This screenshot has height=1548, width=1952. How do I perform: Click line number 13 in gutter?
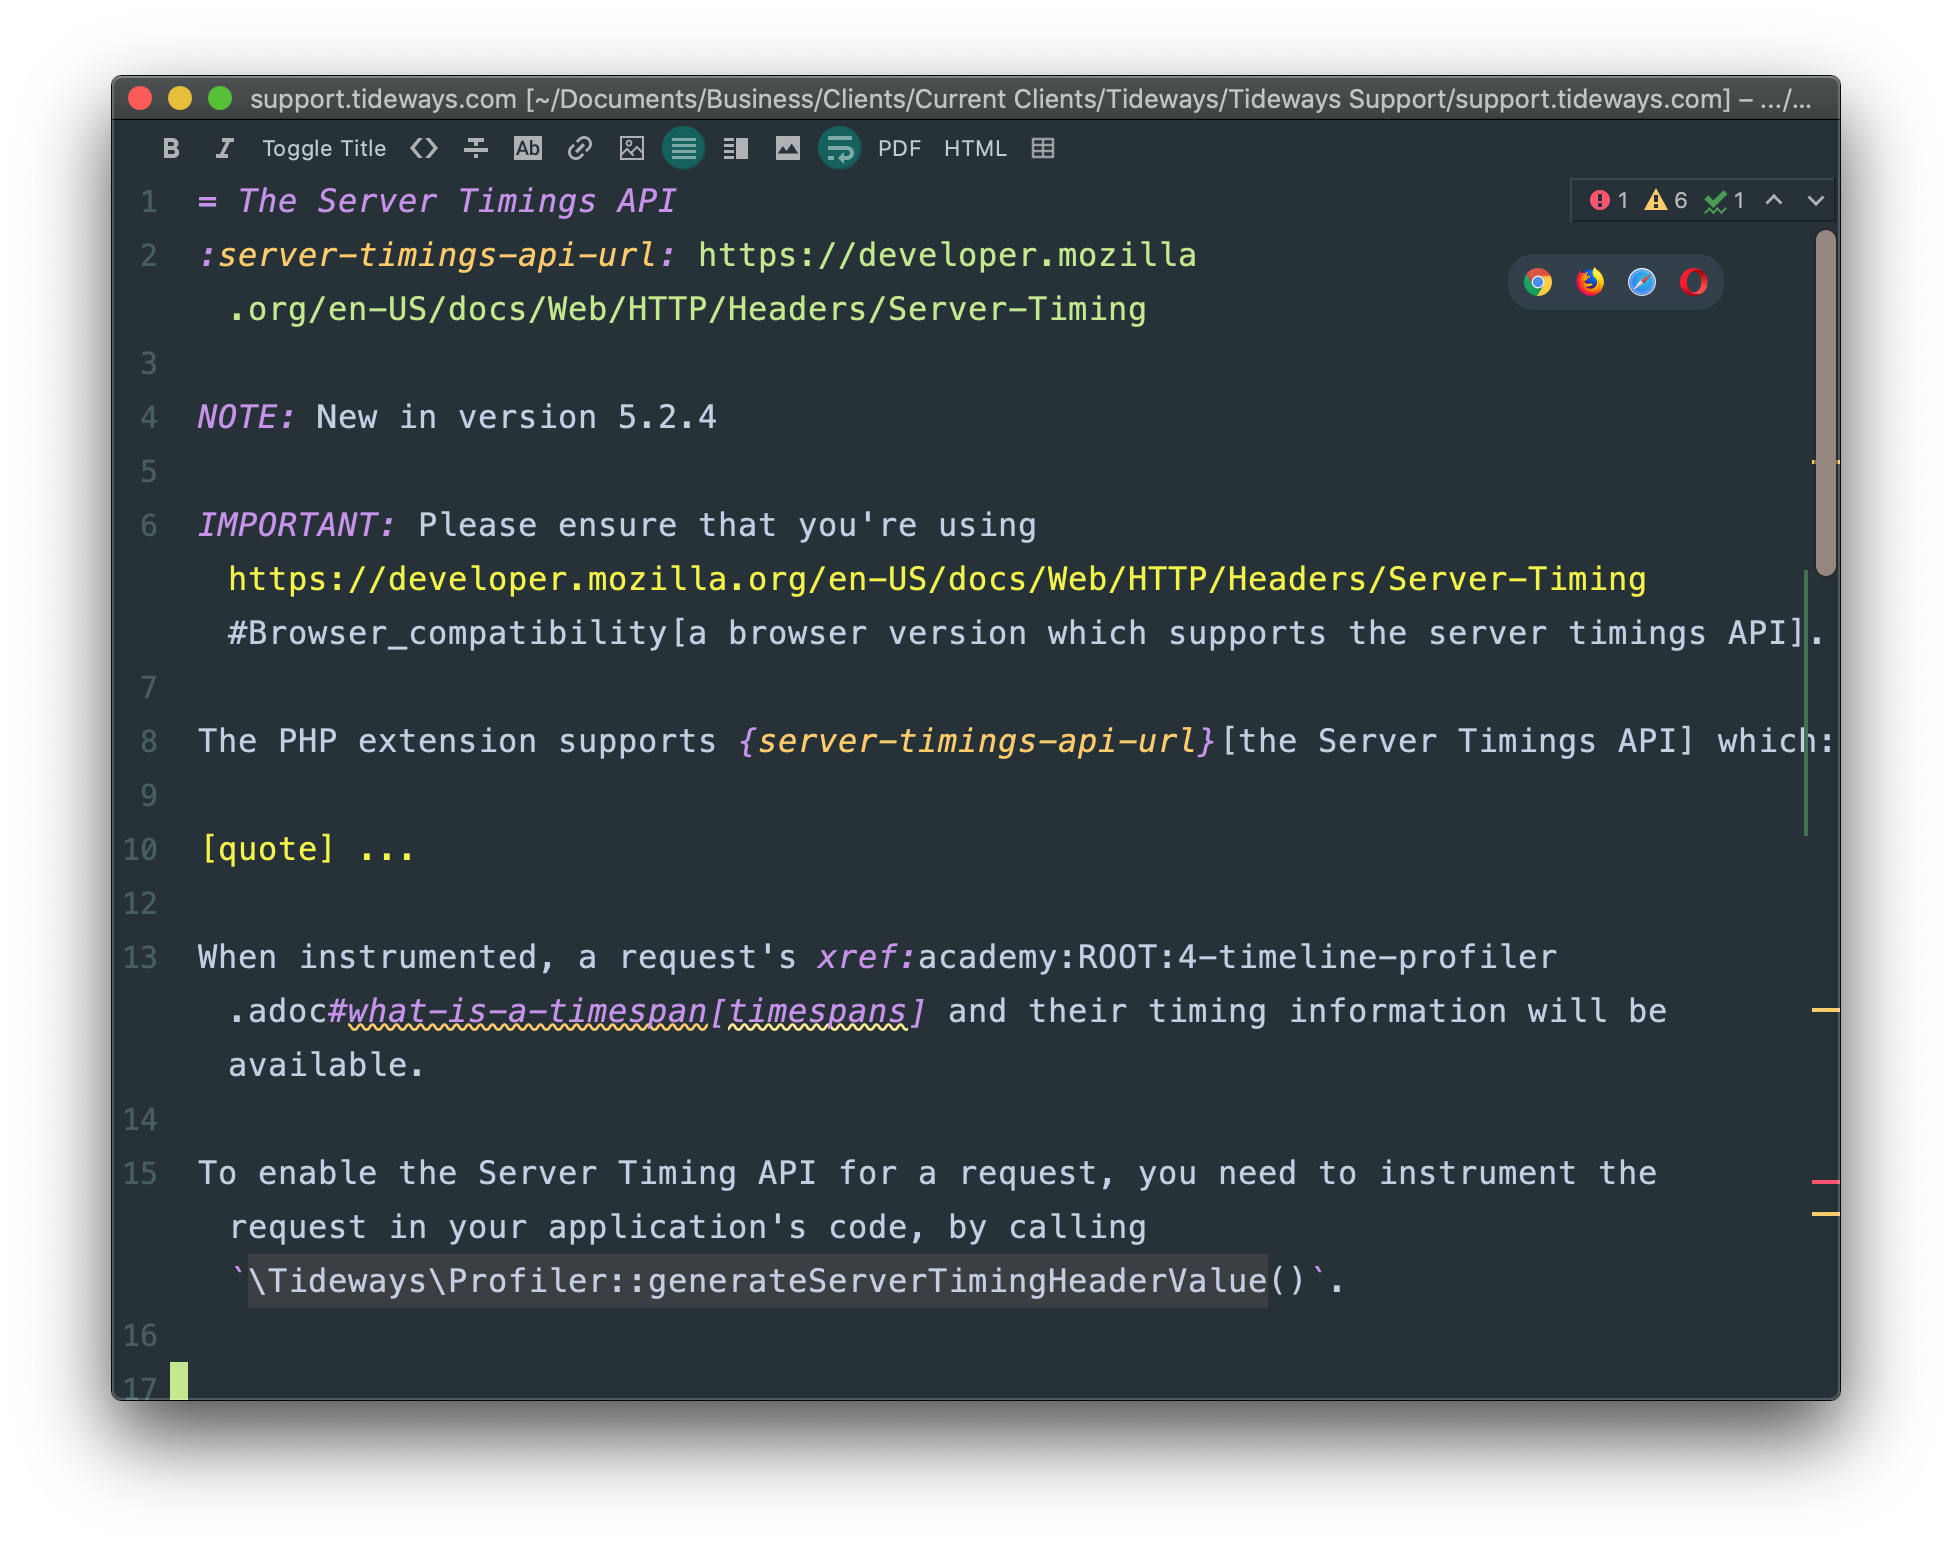tap(140, 958)
